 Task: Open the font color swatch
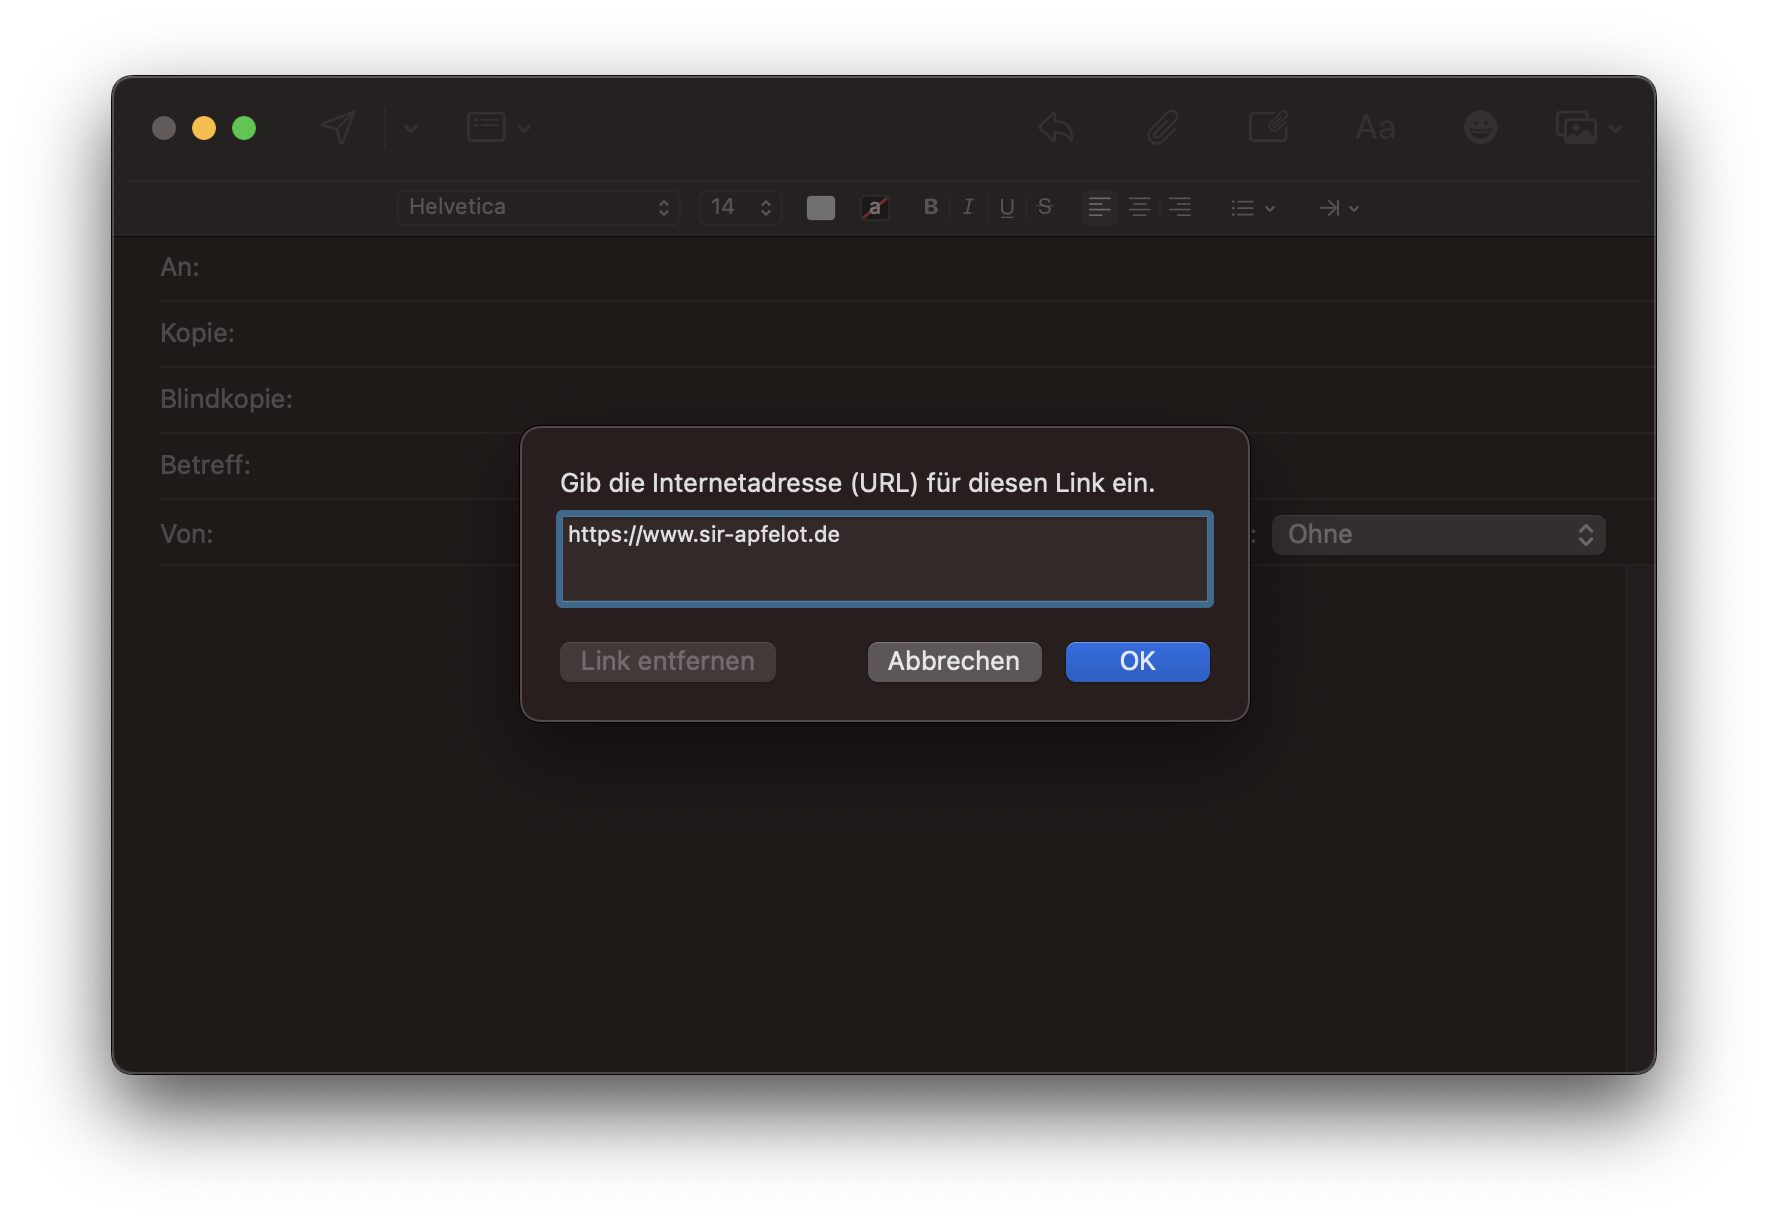click(819, 207)
